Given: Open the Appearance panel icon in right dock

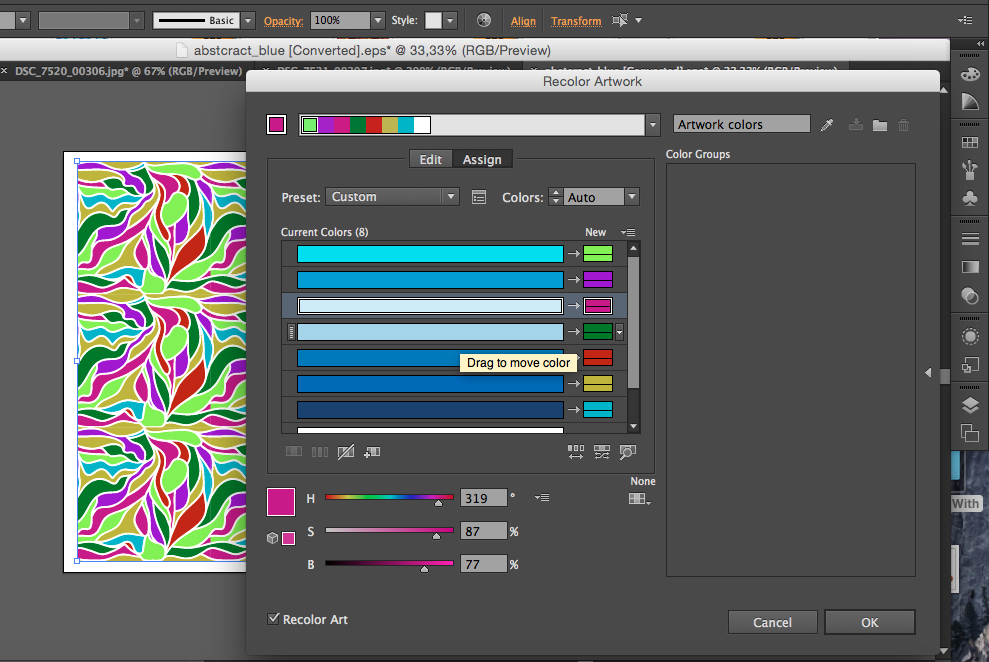Looking at the screenshot, I should (x=970, y=337).
